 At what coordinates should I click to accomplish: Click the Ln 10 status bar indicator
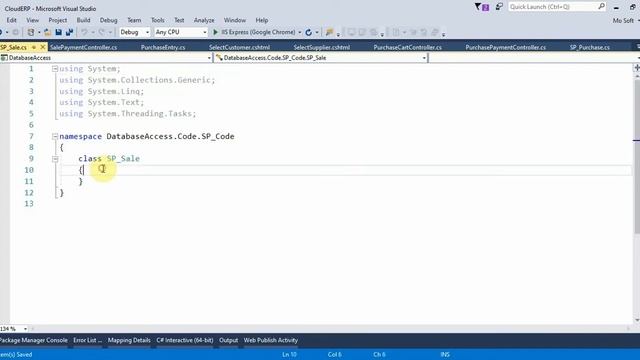pyautogui.click(x=289, y=354)
